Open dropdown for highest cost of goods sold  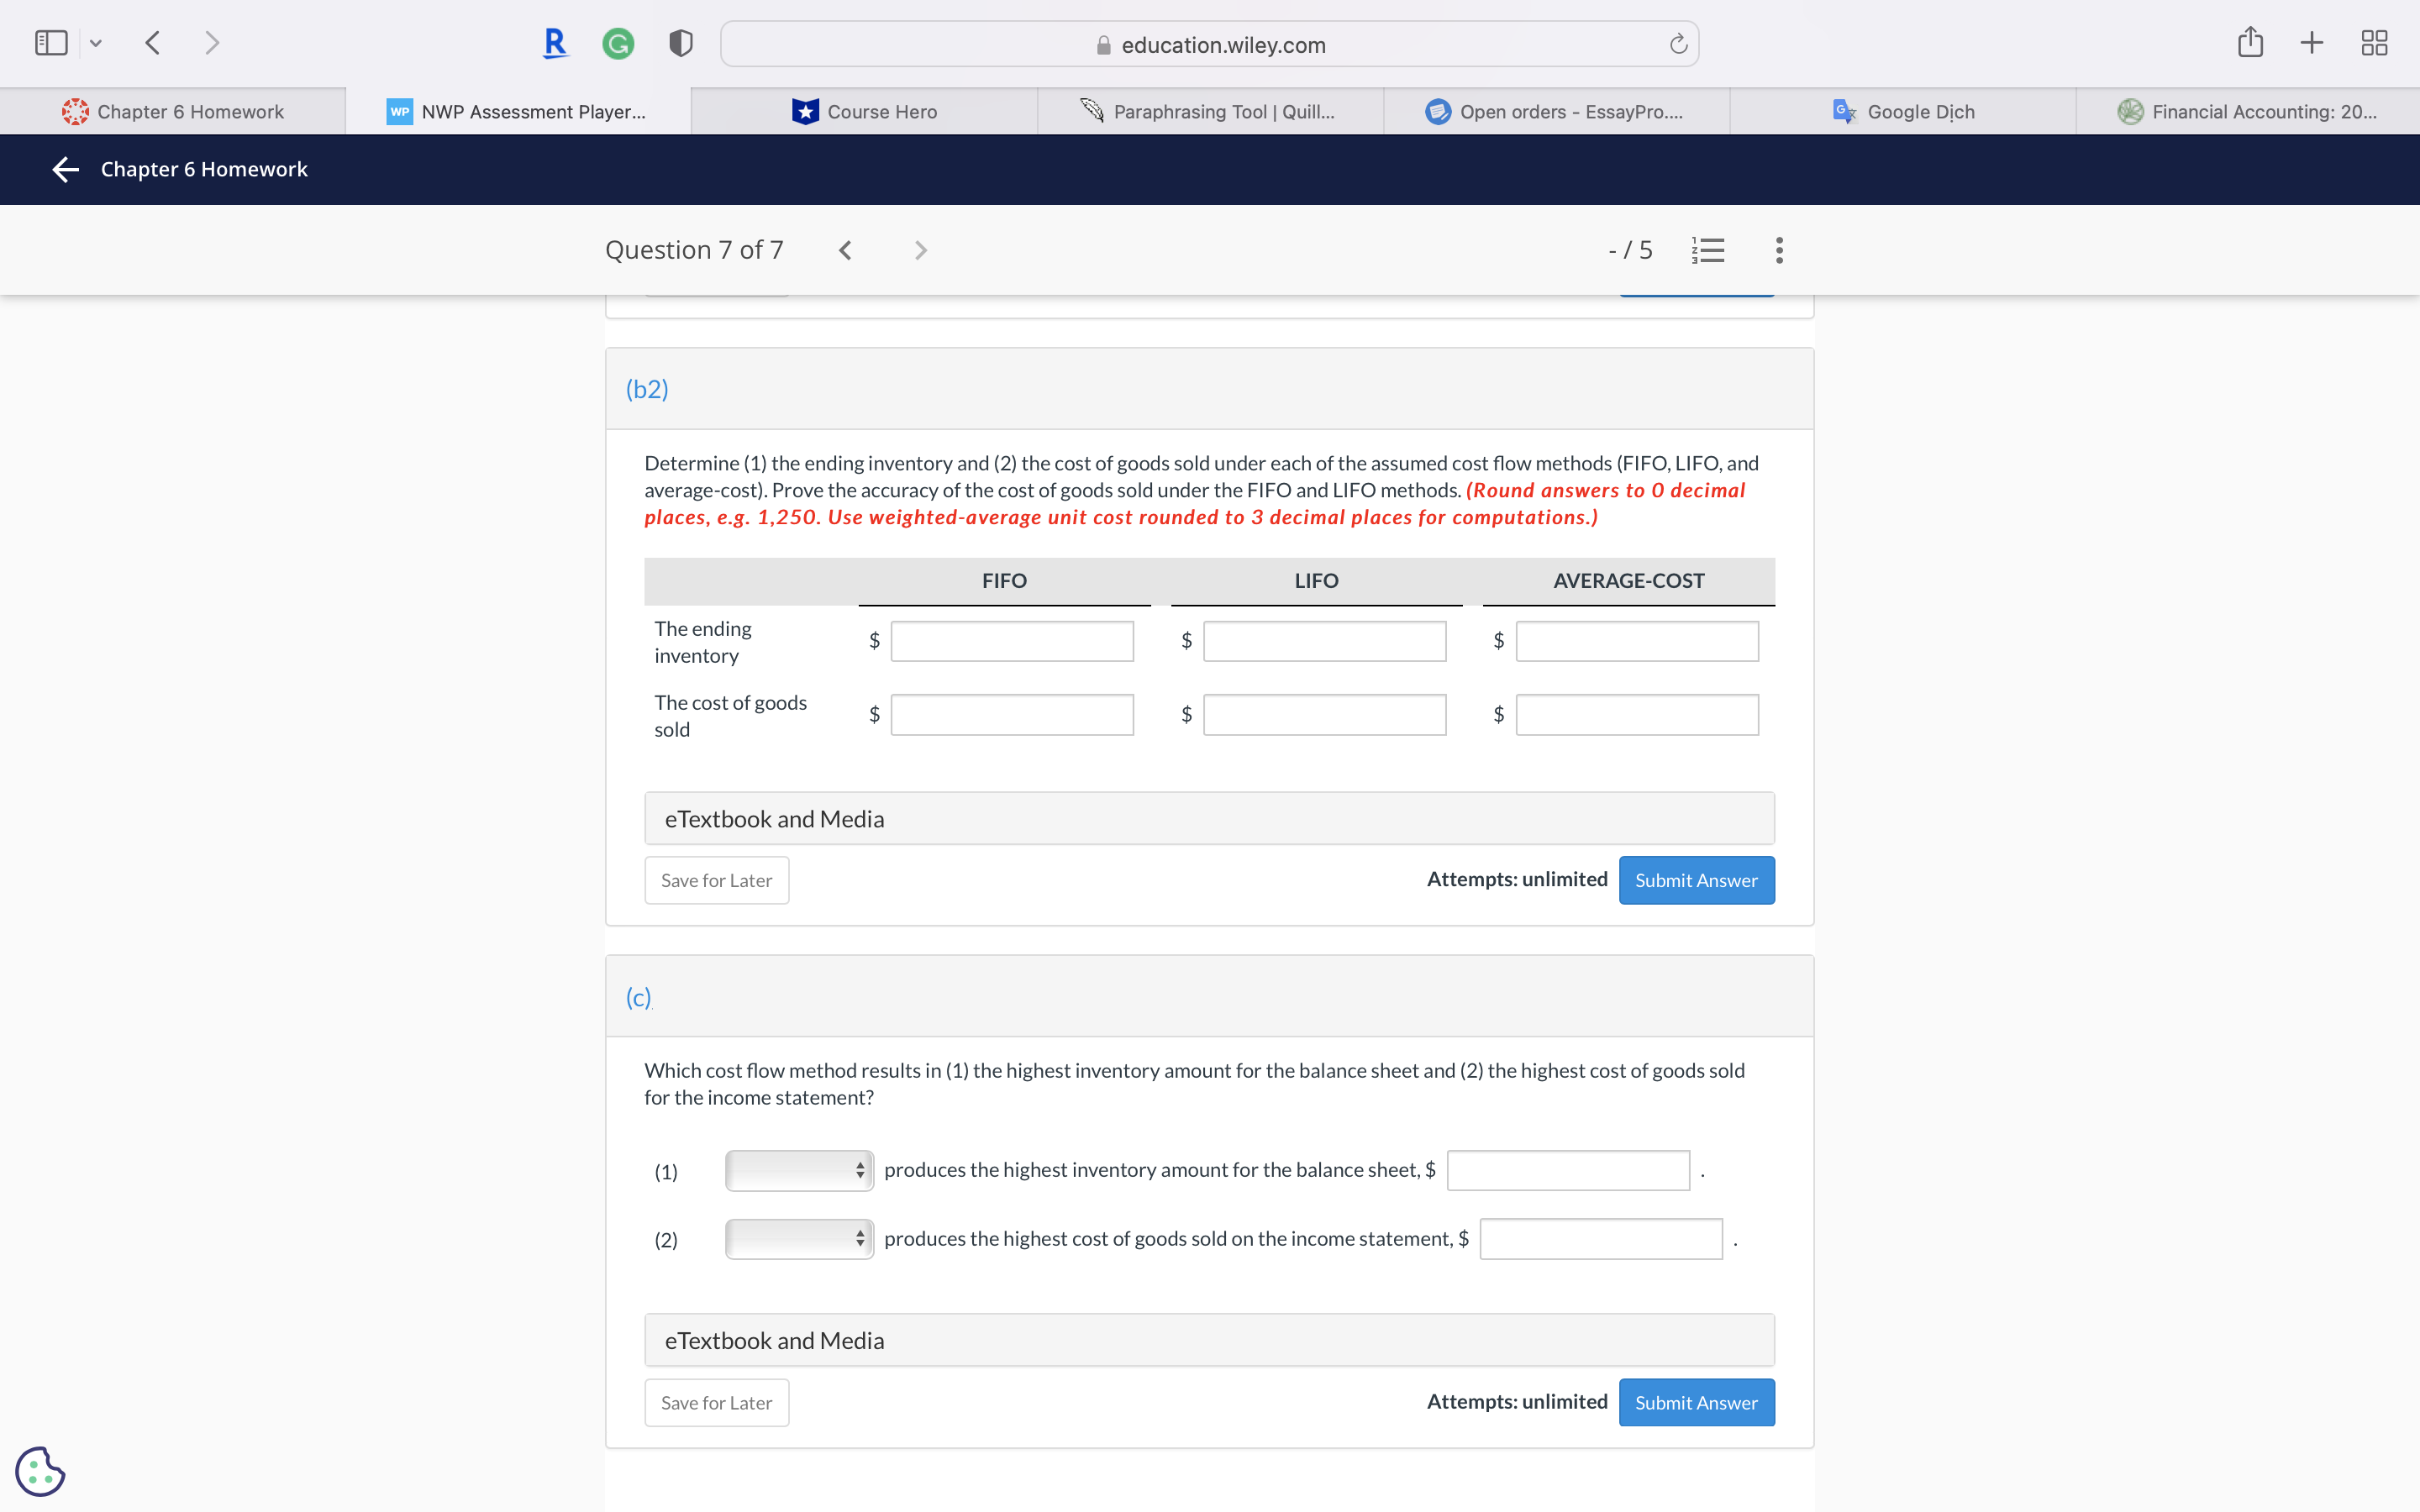point(799,1239)
